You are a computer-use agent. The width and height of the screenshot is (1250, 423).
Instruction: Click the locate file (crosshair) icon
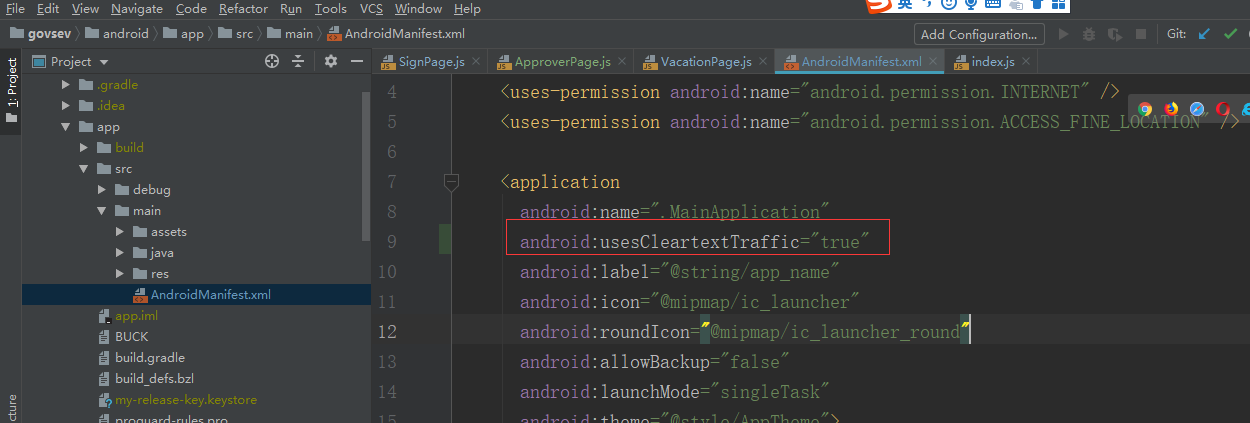pos(271,62)
